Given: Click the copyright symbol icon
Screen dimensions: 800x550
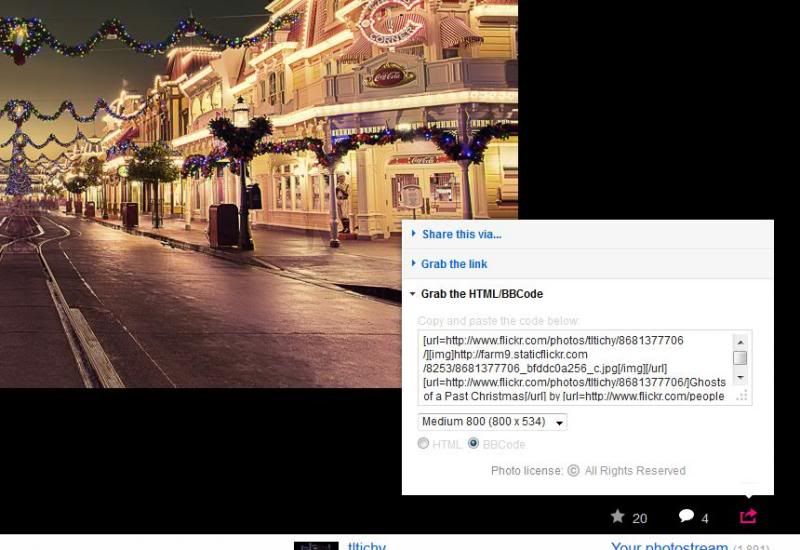Looking at the screenshot, I should (x=573, y=470).
